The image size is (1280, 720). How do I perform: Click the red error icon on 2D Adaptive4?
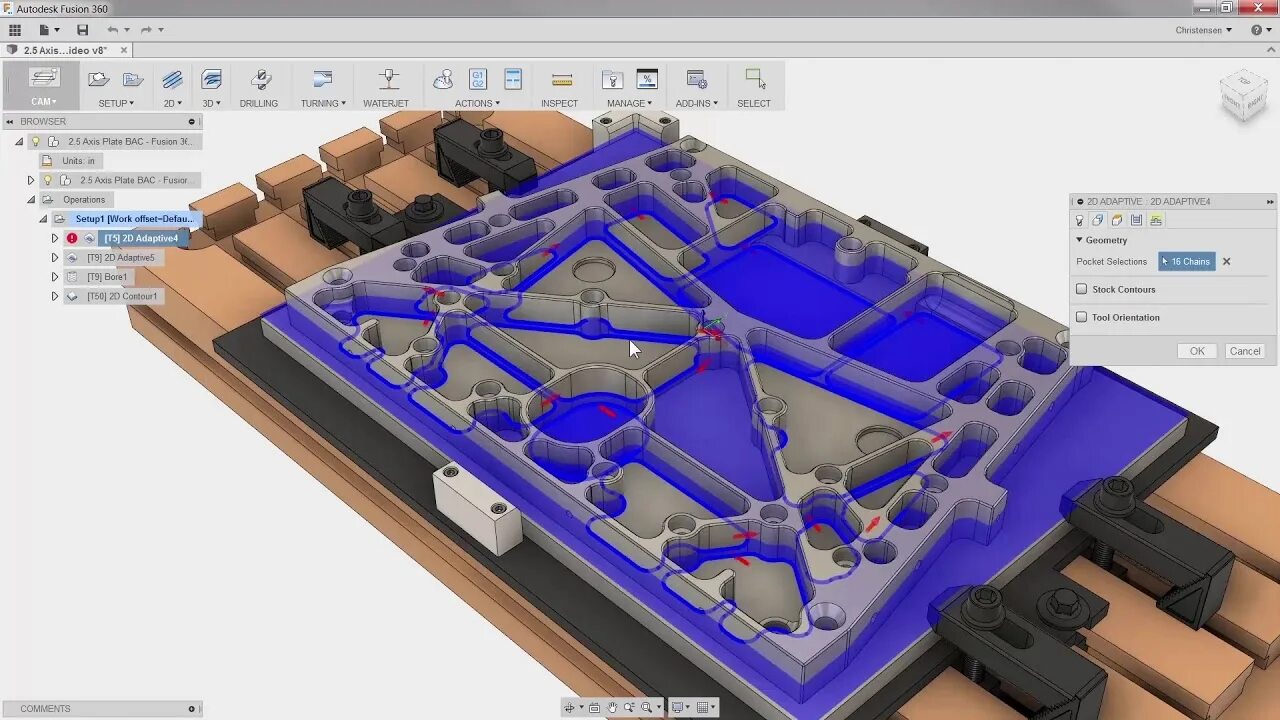(x=72, y=238)
